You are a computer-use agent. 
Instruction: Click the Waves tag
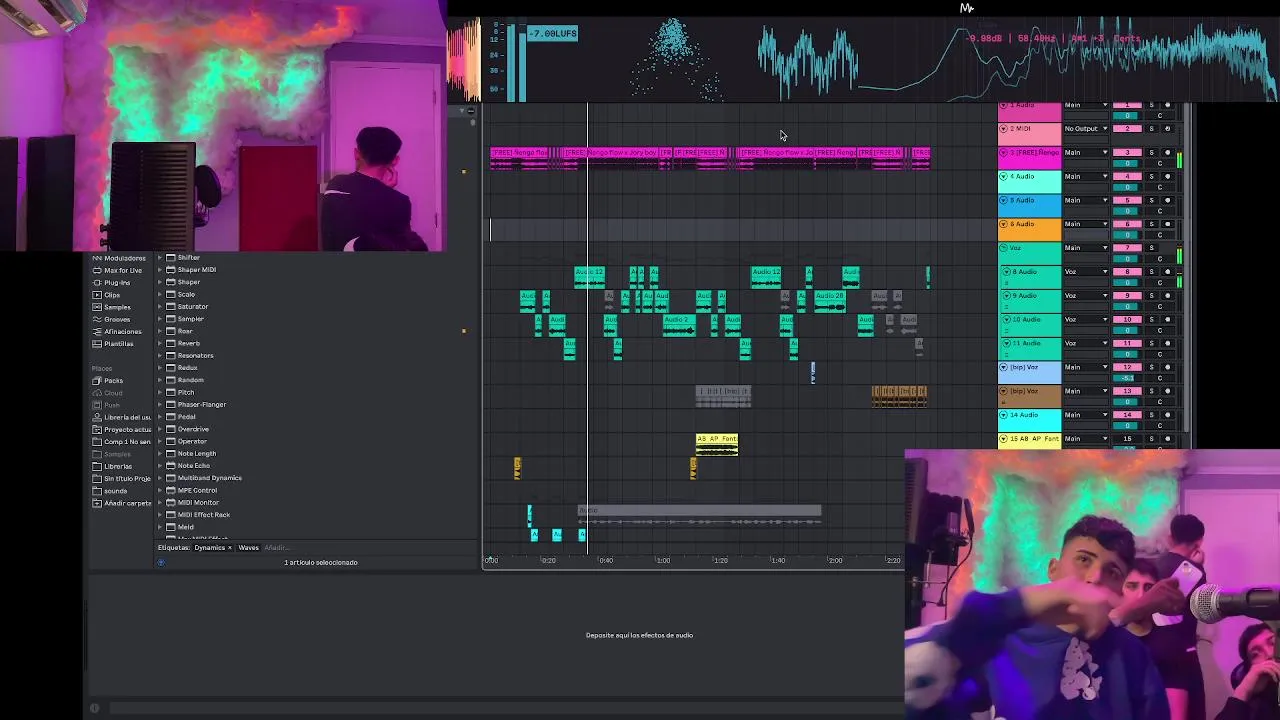click(x=248, y=547)
